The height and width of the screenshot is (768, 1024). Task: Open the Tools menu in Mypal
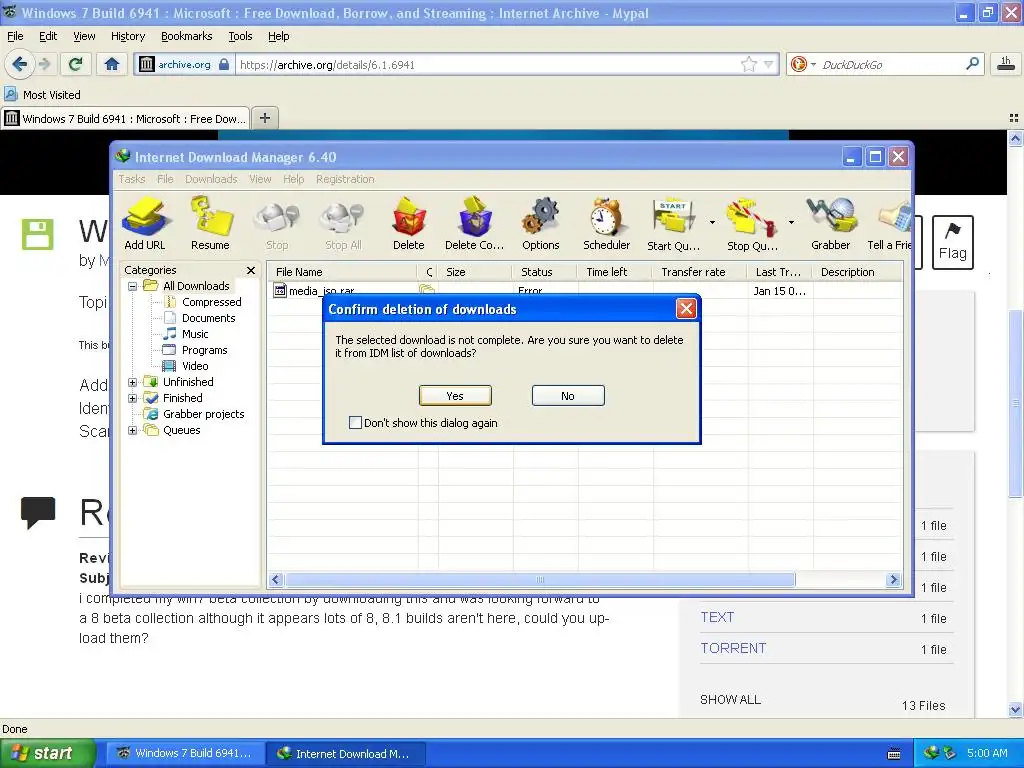(240, 36)
